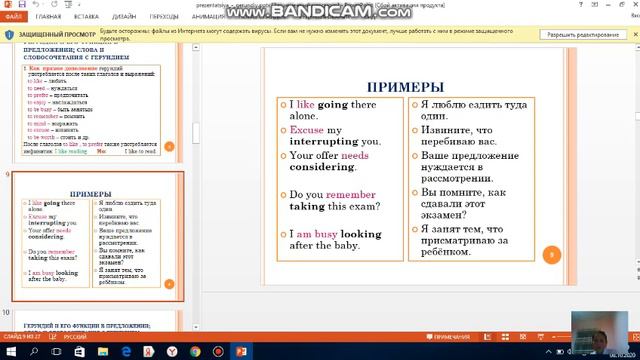Click 'Do you remember taking this exam?'
640x360 pixels.
pyautogui.click(x=335, y=200)
